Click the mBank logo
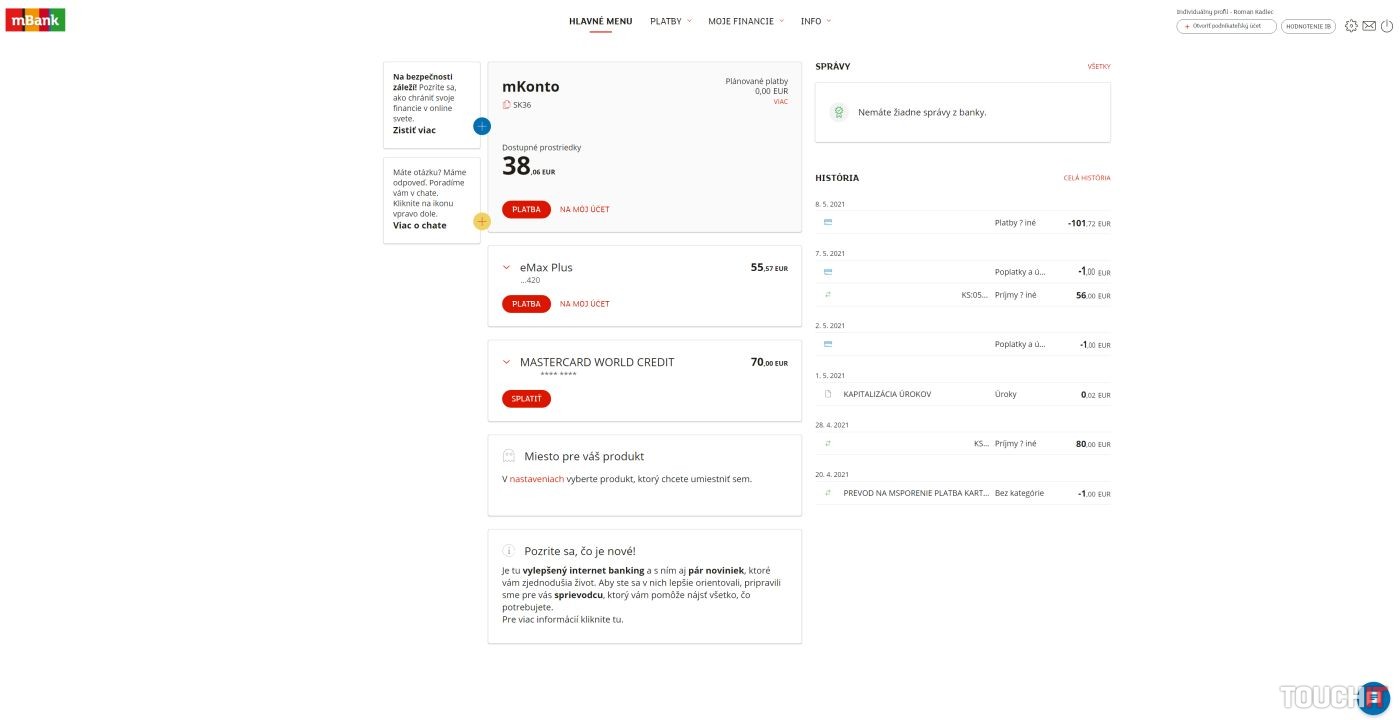Image resolution: width=1400 pixels, height=720 pixels. (35, 20)
